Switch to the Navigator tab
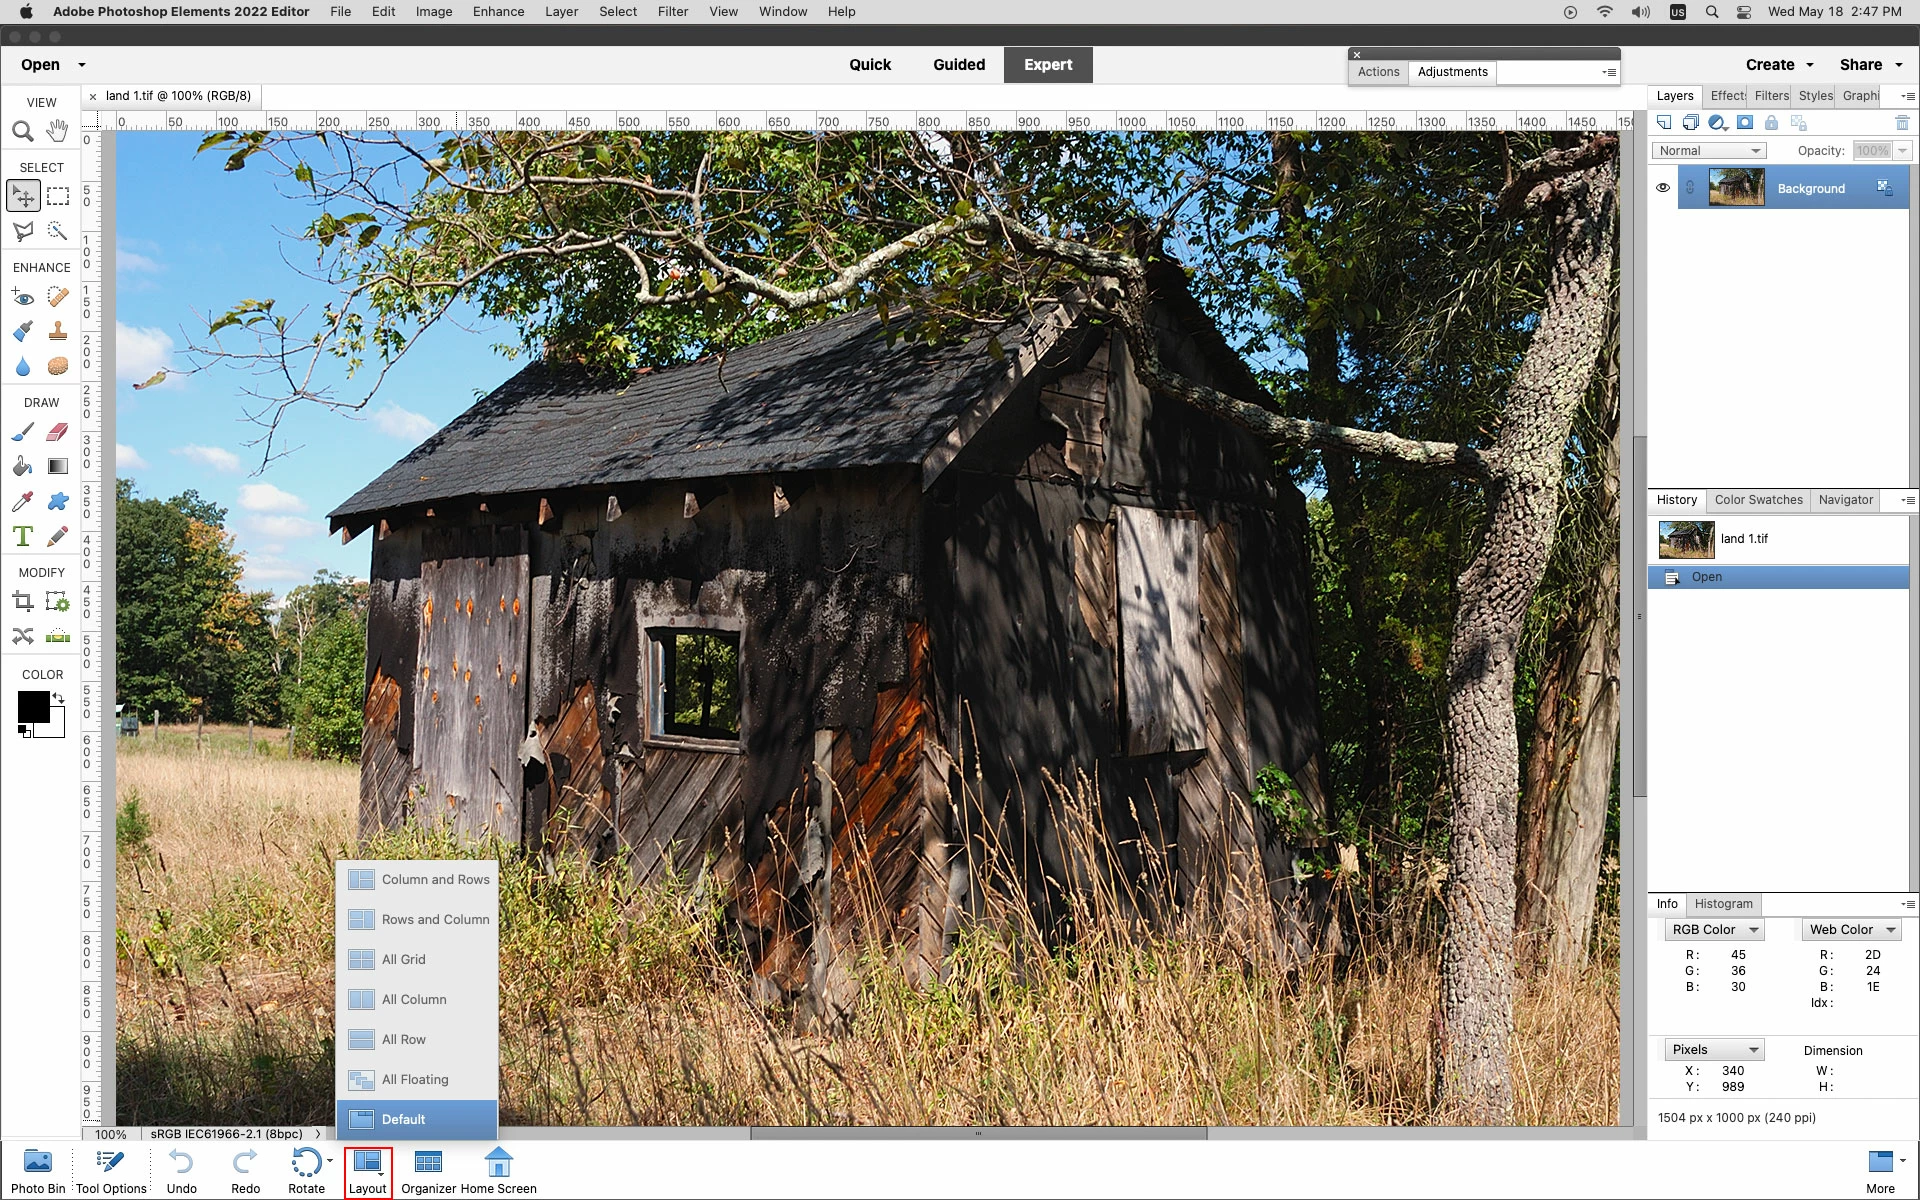1920x1200 pixels. point(1845,500)
